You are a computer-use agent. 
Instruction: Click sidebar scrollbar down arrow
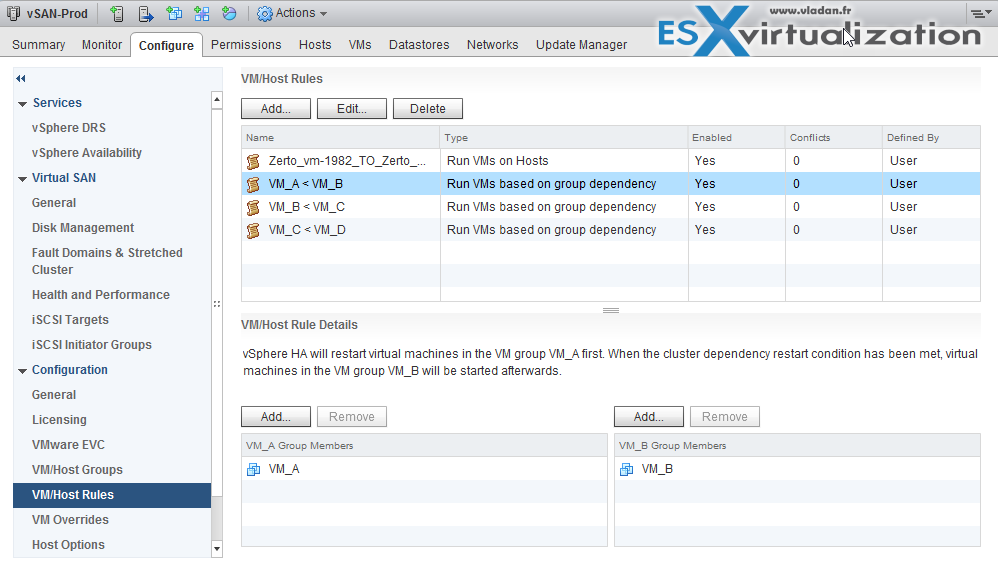click(x=217, y=548)
